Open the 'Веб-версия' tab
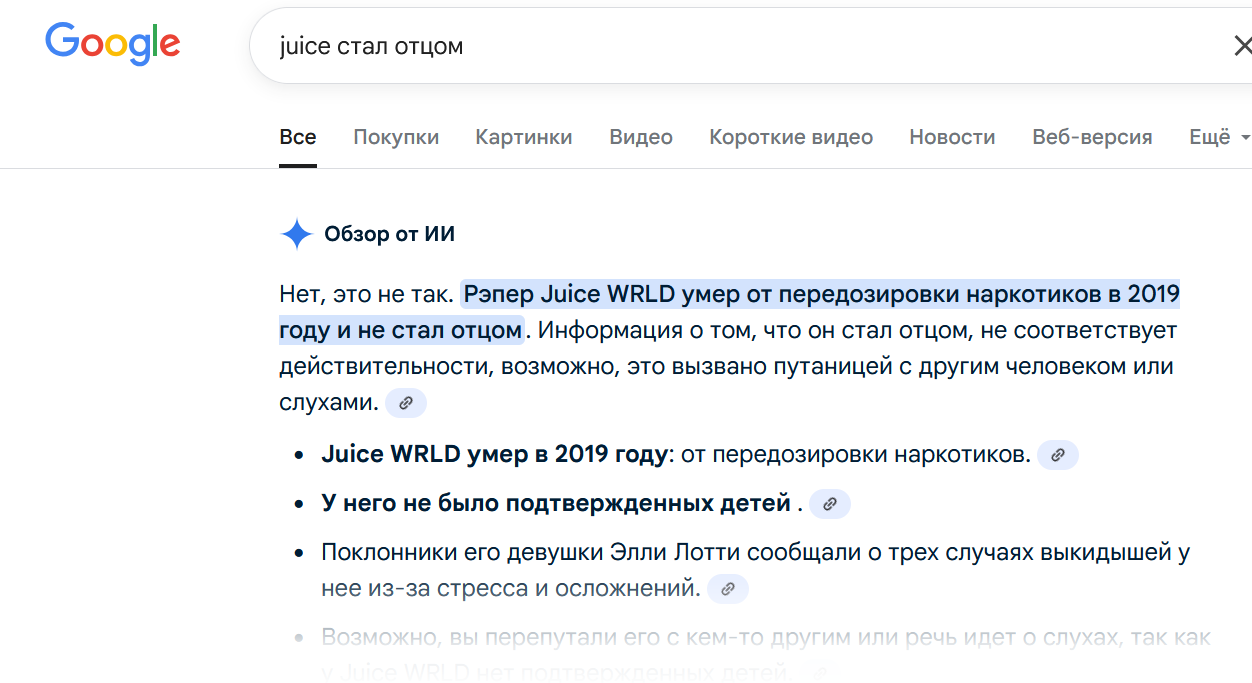Viewport: 1252px width, 683px height. [x=1092, y=138]
